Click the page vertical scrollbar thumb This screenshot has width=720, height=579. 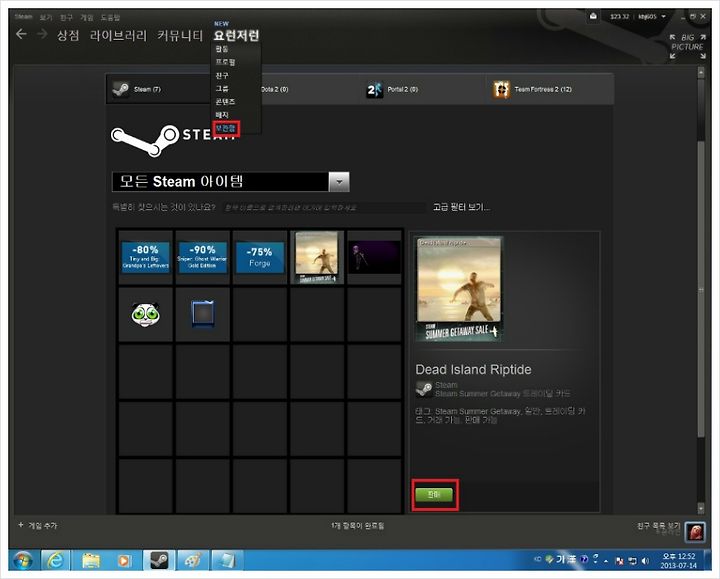coord(701,289)
